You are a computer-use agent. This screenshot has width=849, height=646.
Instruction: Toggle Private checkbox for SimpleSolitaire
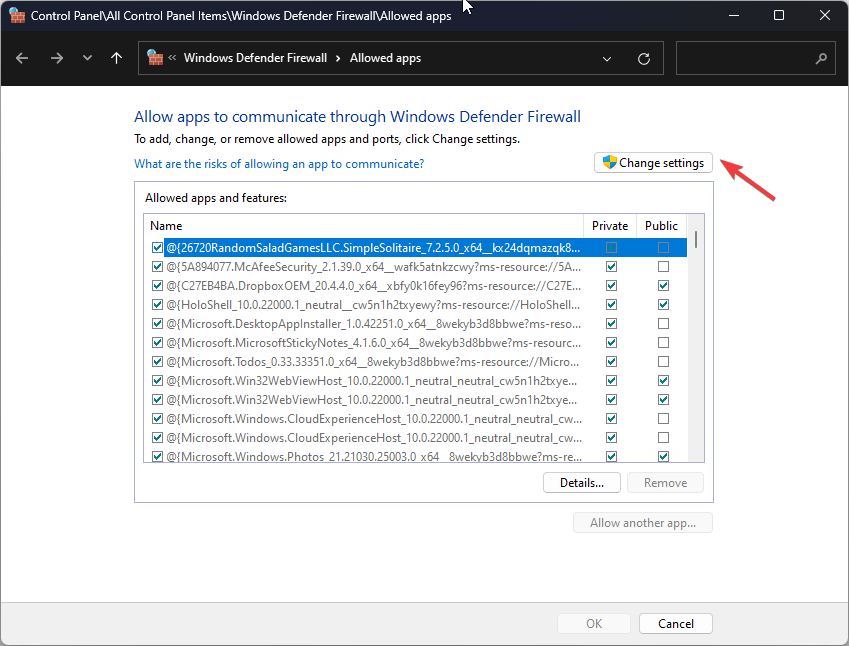[x=611, y=247]
